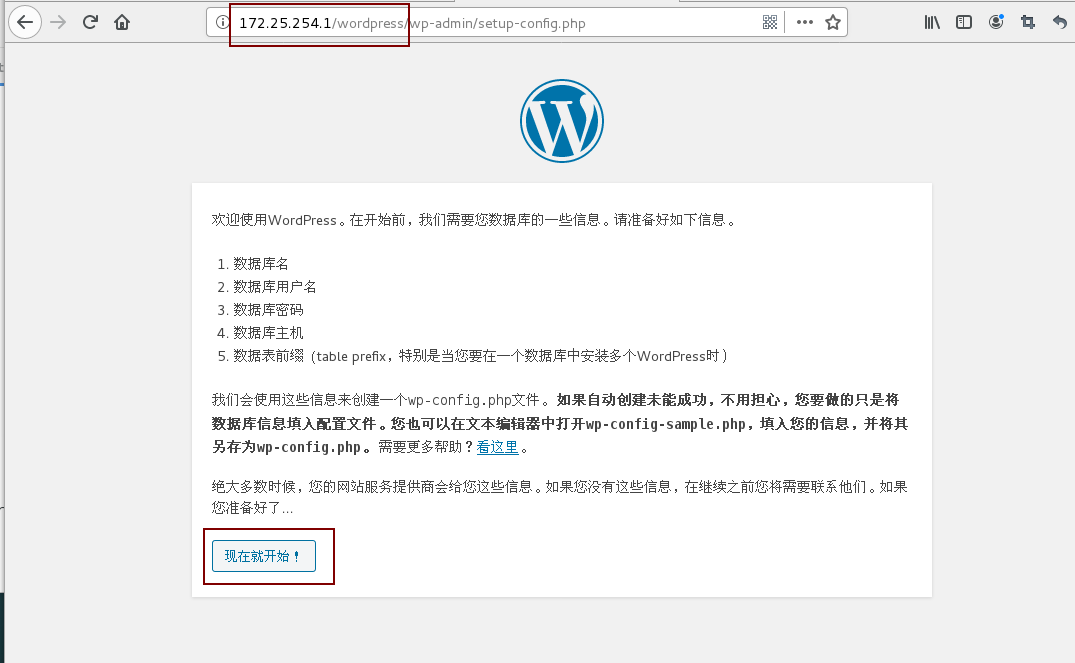Click the undo arrow icon in toolbar
Image resolution: width=1075 pixels, height=663 pixels.
click(1060, 23)
